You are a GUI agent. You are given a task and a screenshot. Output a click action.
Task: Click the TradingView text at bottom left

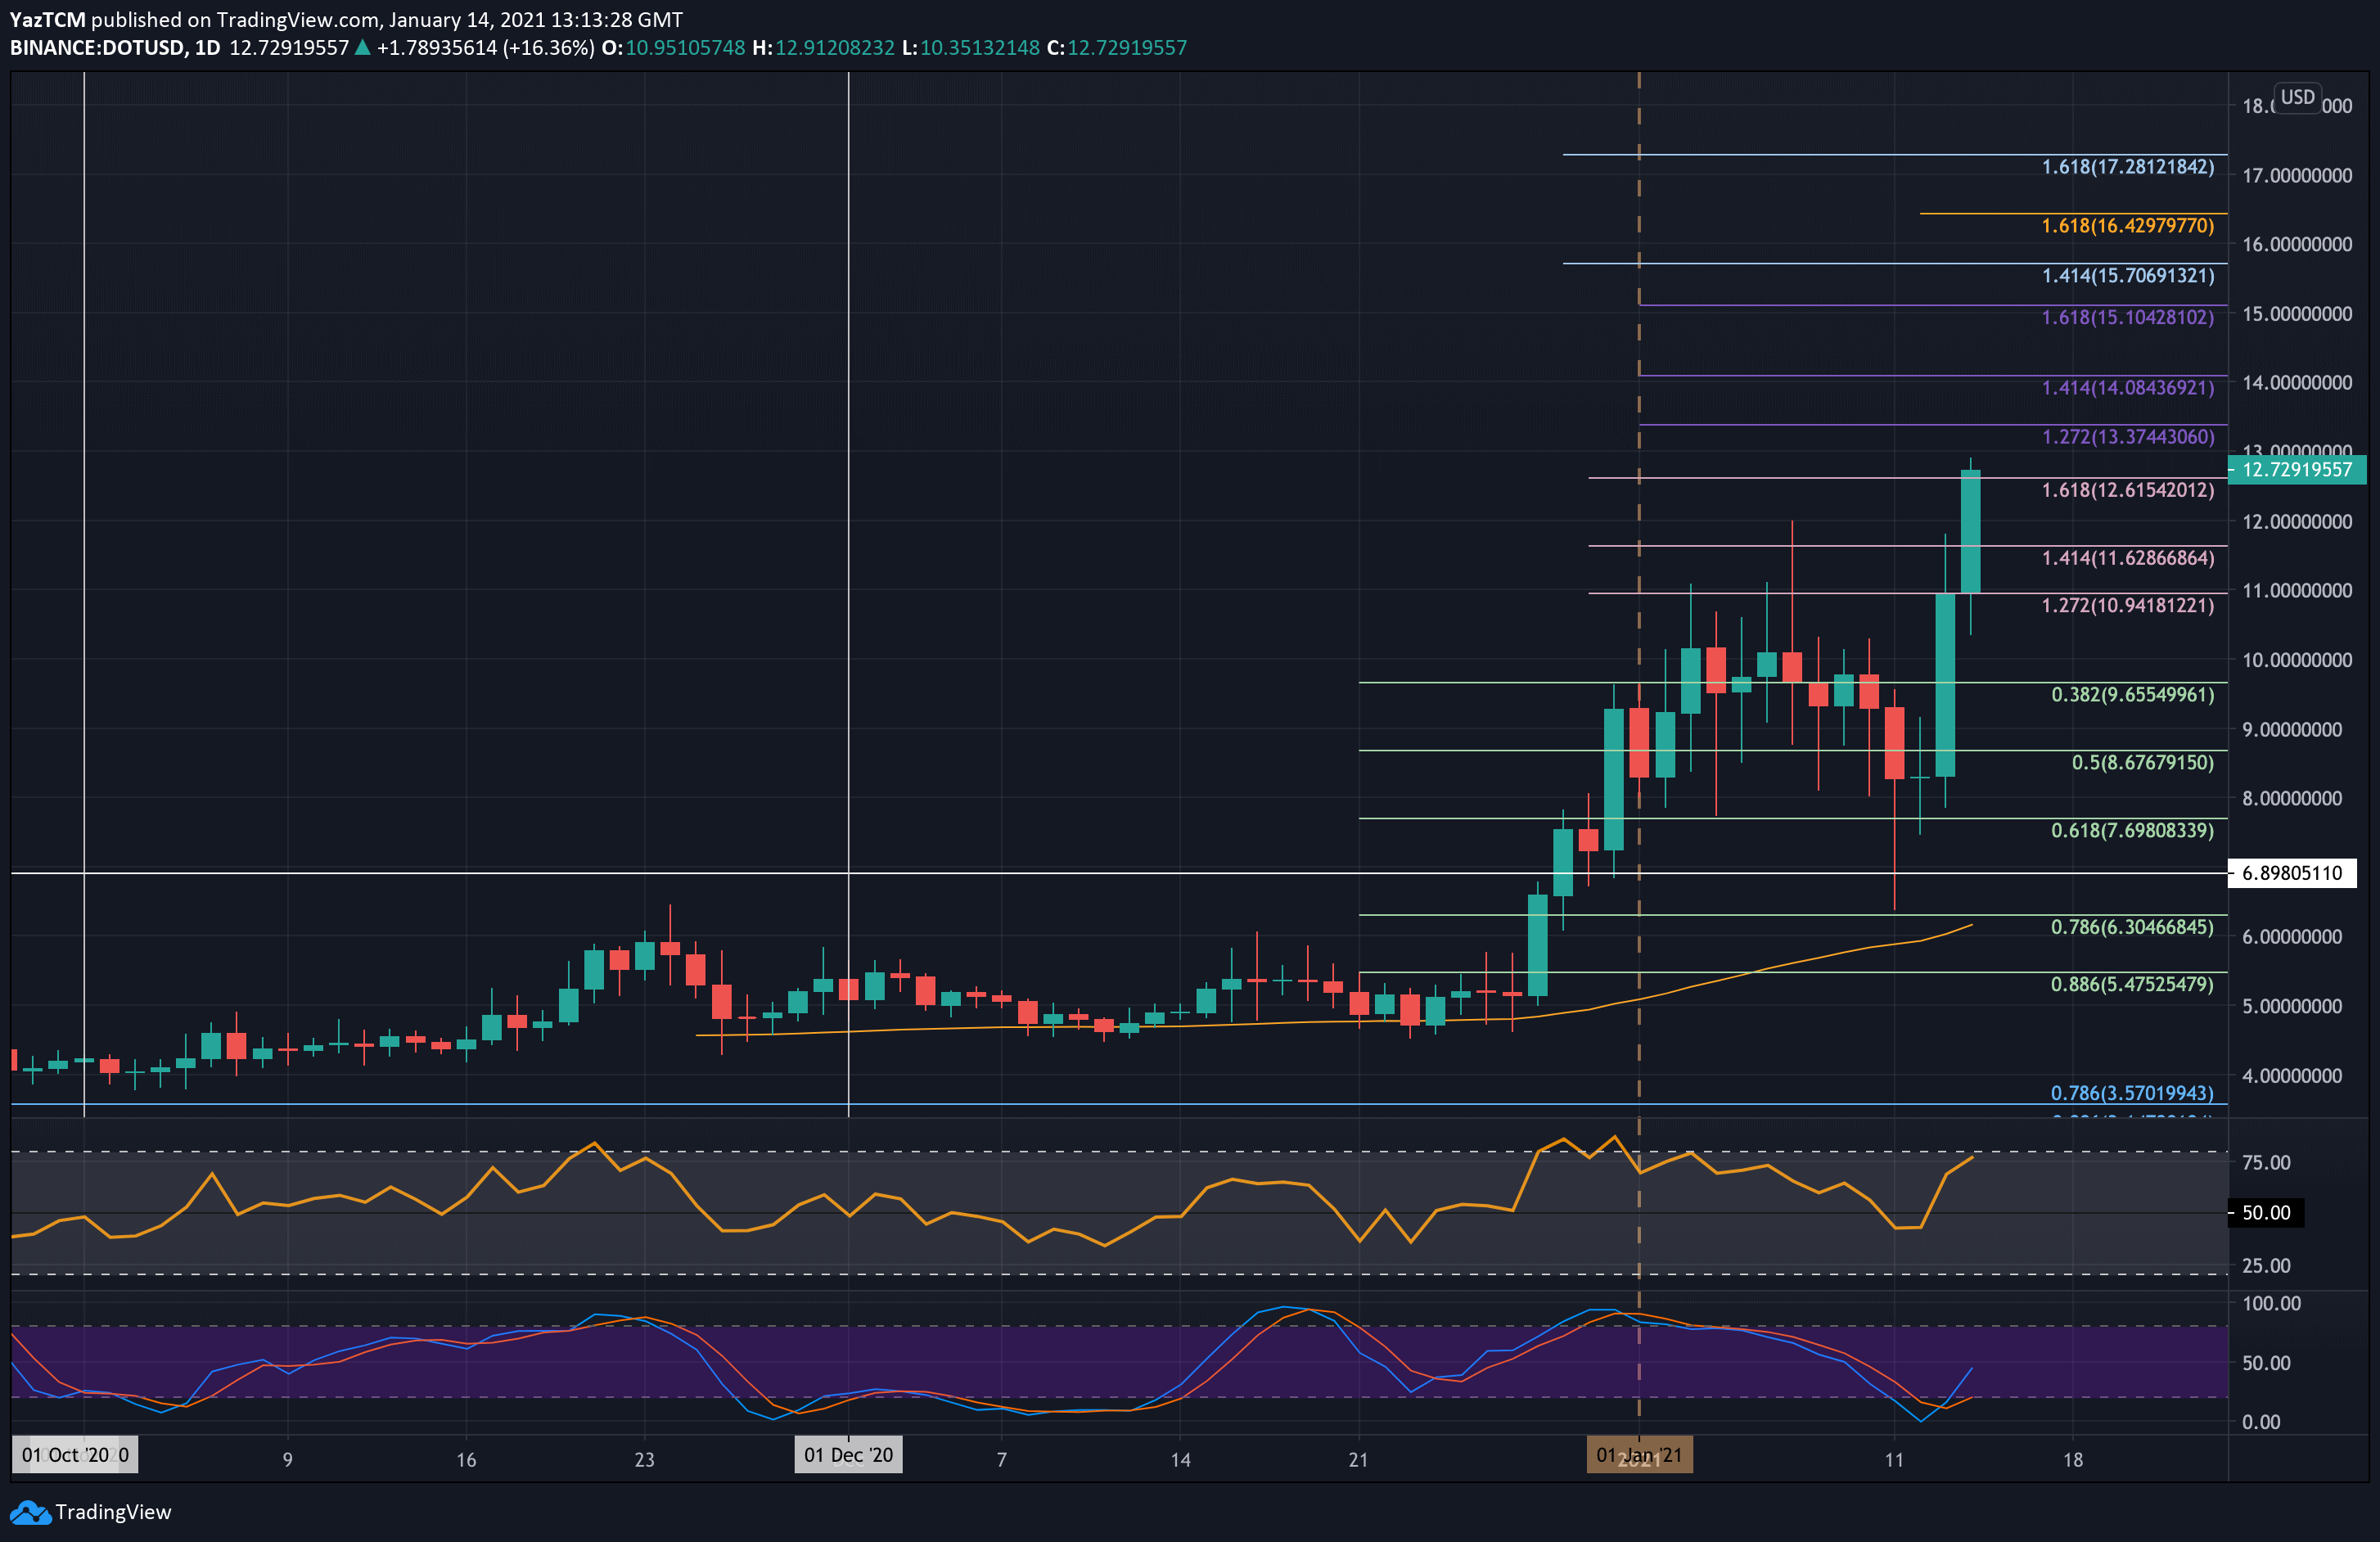113,1512
